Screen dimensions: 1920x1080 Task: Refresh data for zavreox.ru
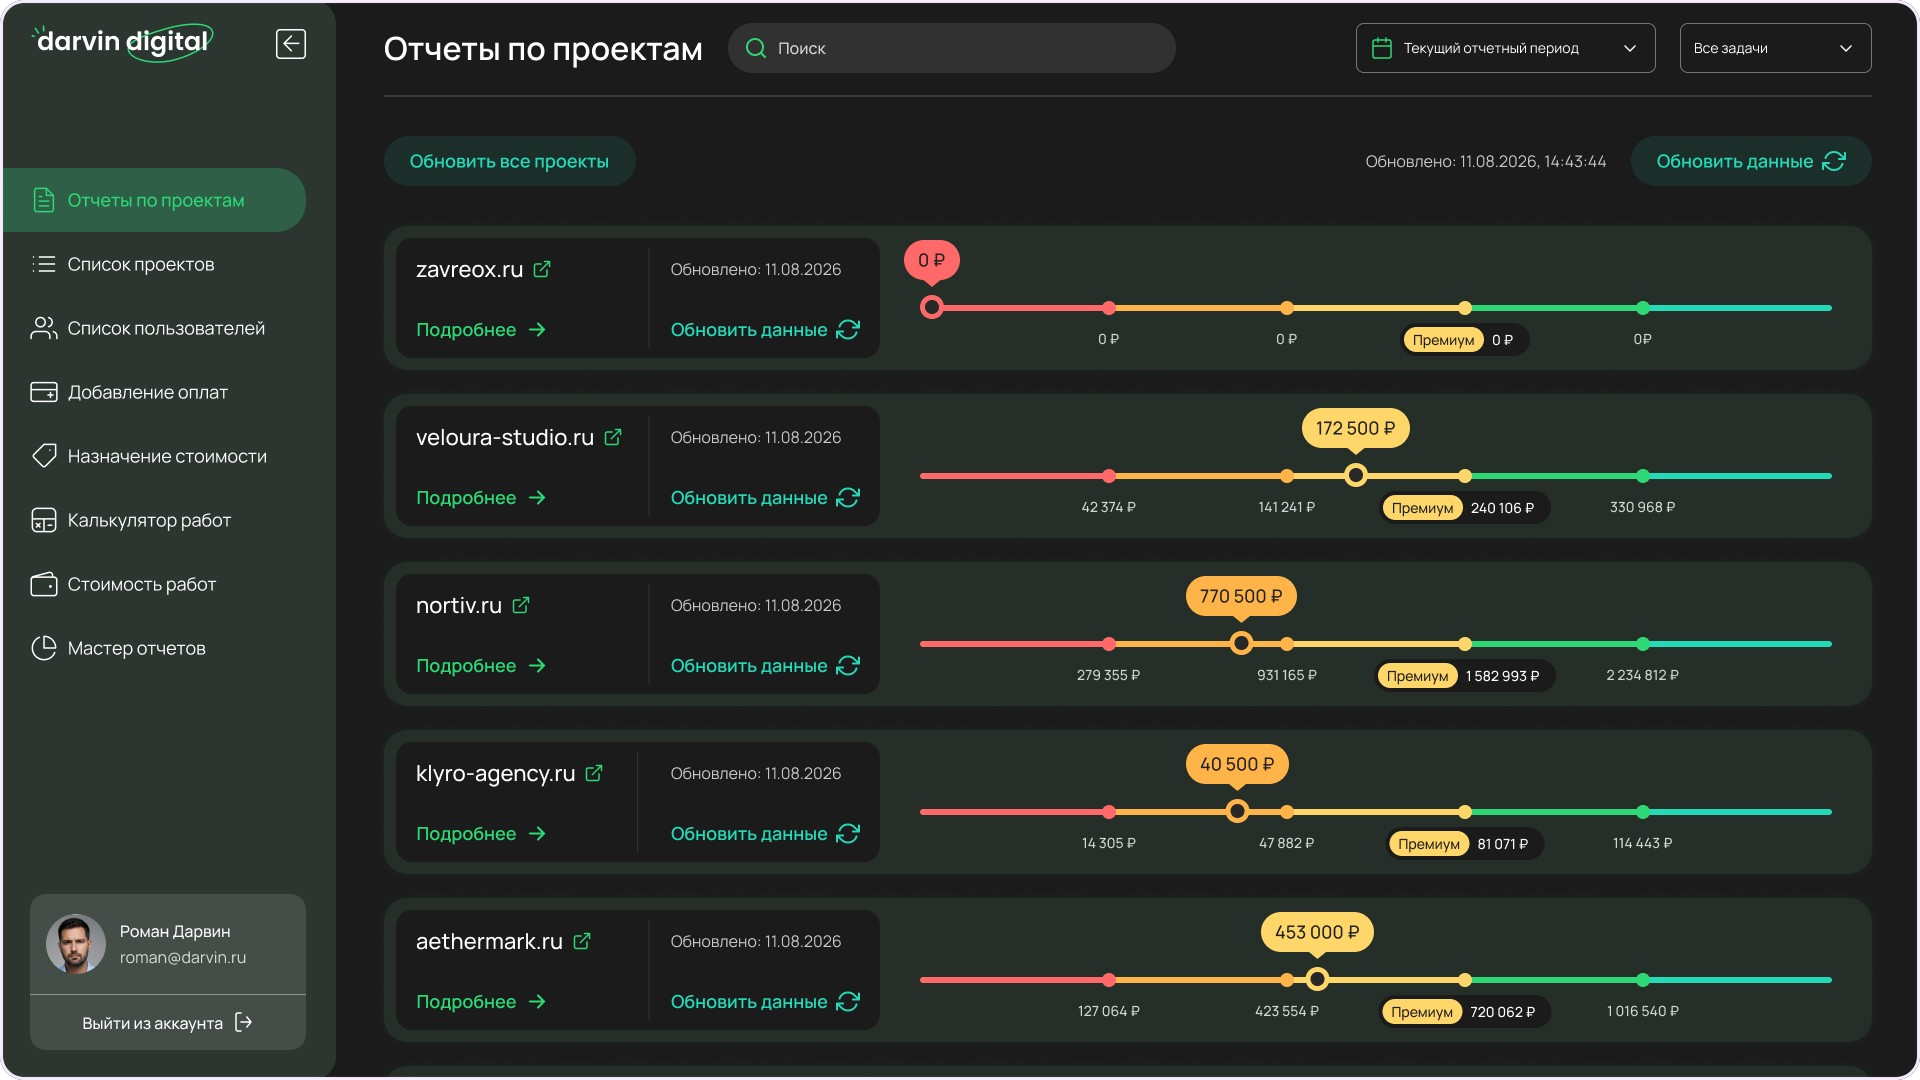pos(765,330)
